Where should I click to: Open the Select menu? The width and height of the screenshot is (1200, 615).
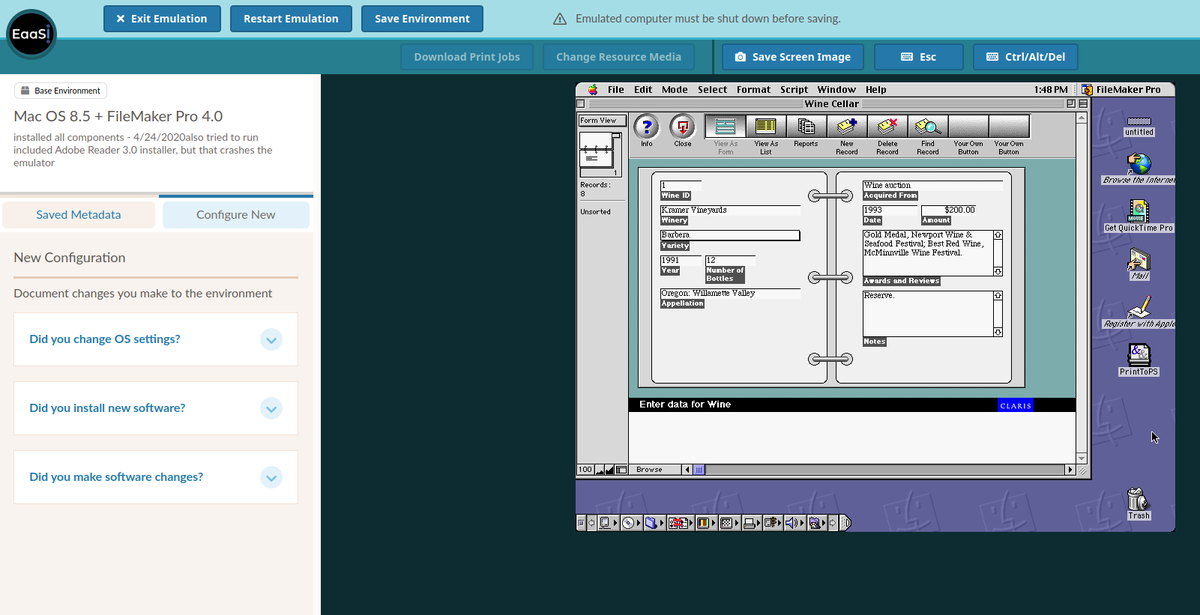click(713, 89)
